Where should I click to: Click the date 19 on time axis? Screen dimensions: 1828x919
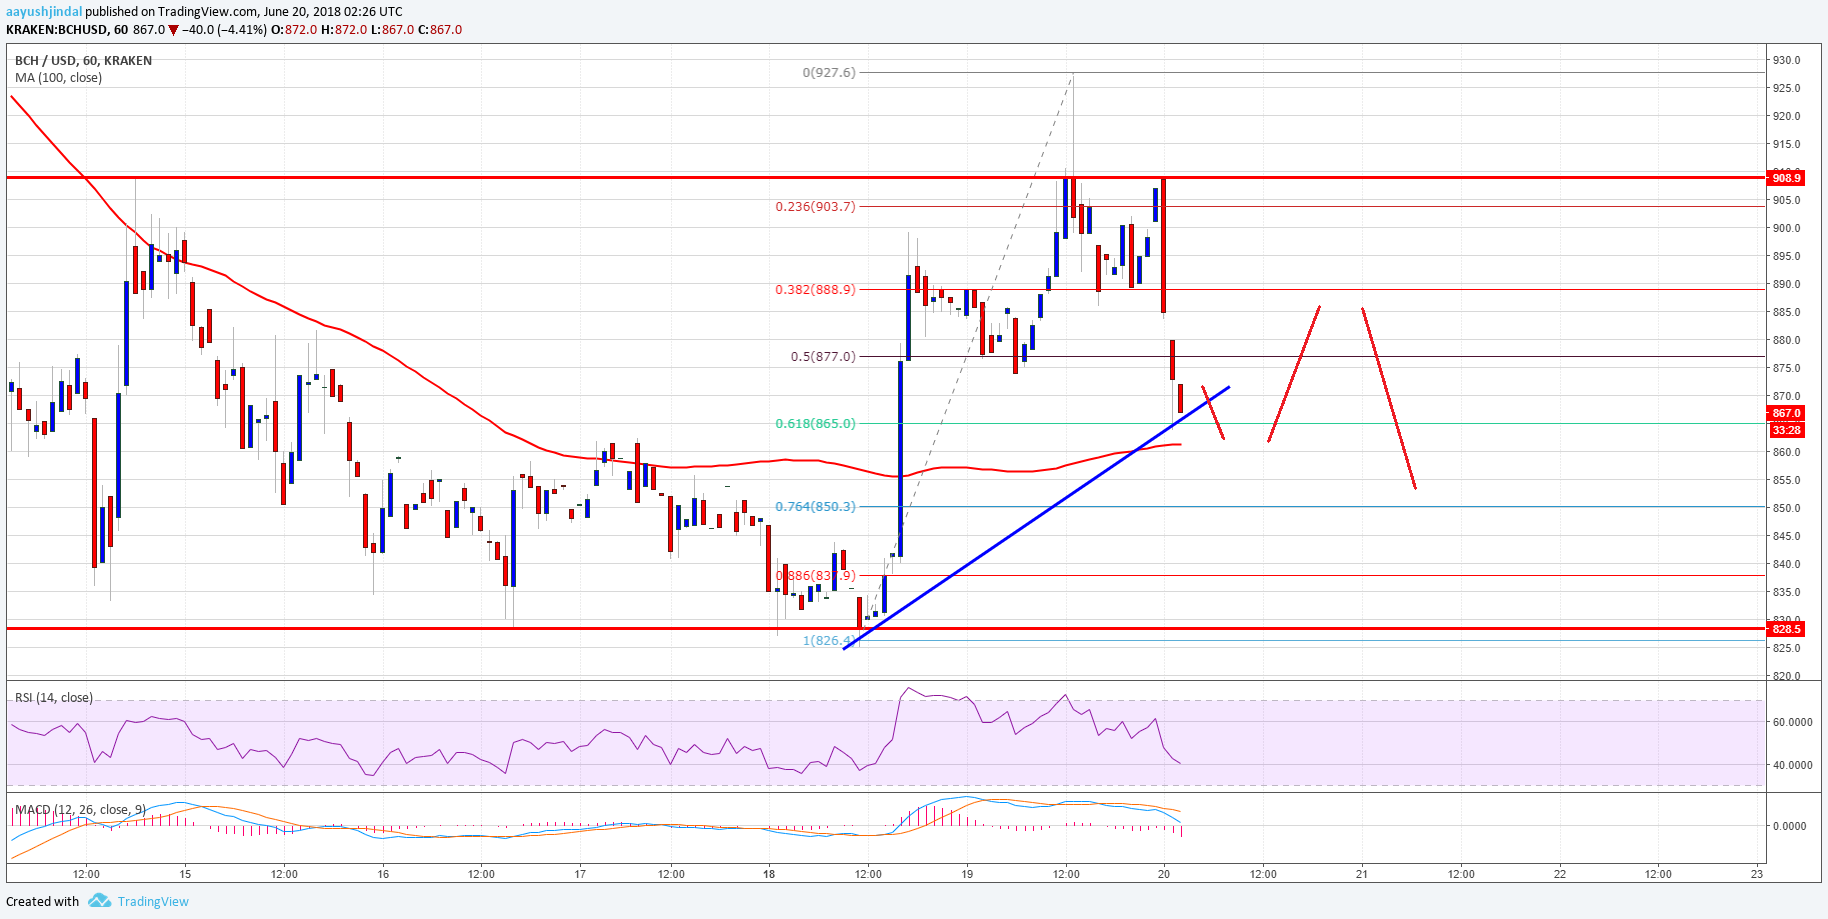[x=967, y=874]
